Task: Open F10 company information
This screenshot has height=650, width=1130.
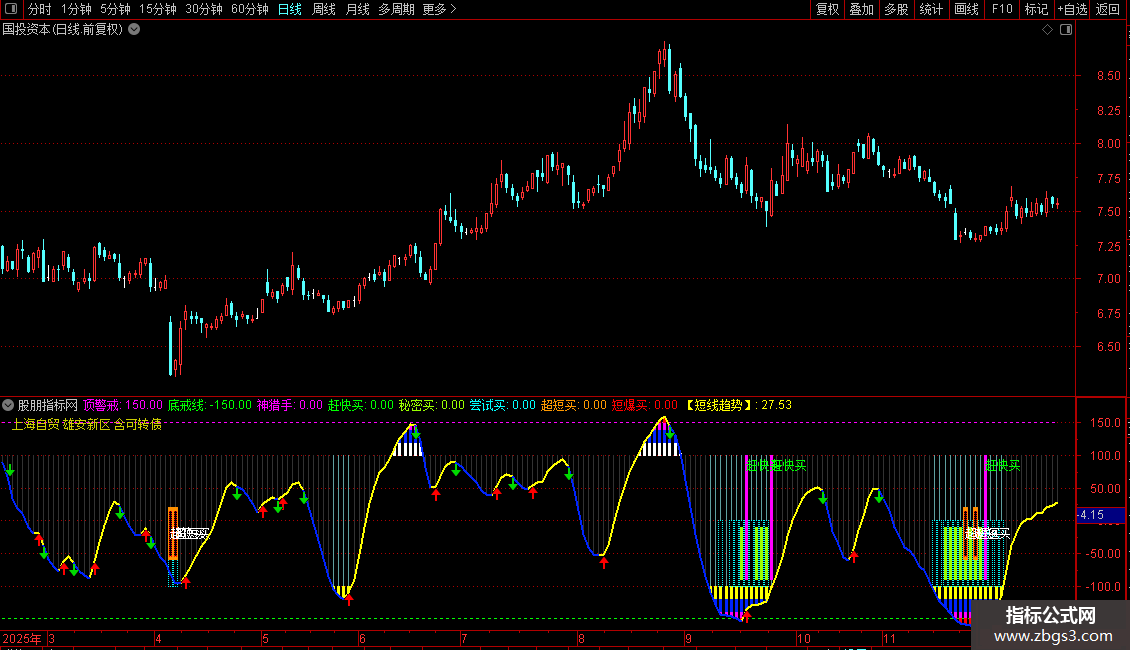Action: (1001, 10)
